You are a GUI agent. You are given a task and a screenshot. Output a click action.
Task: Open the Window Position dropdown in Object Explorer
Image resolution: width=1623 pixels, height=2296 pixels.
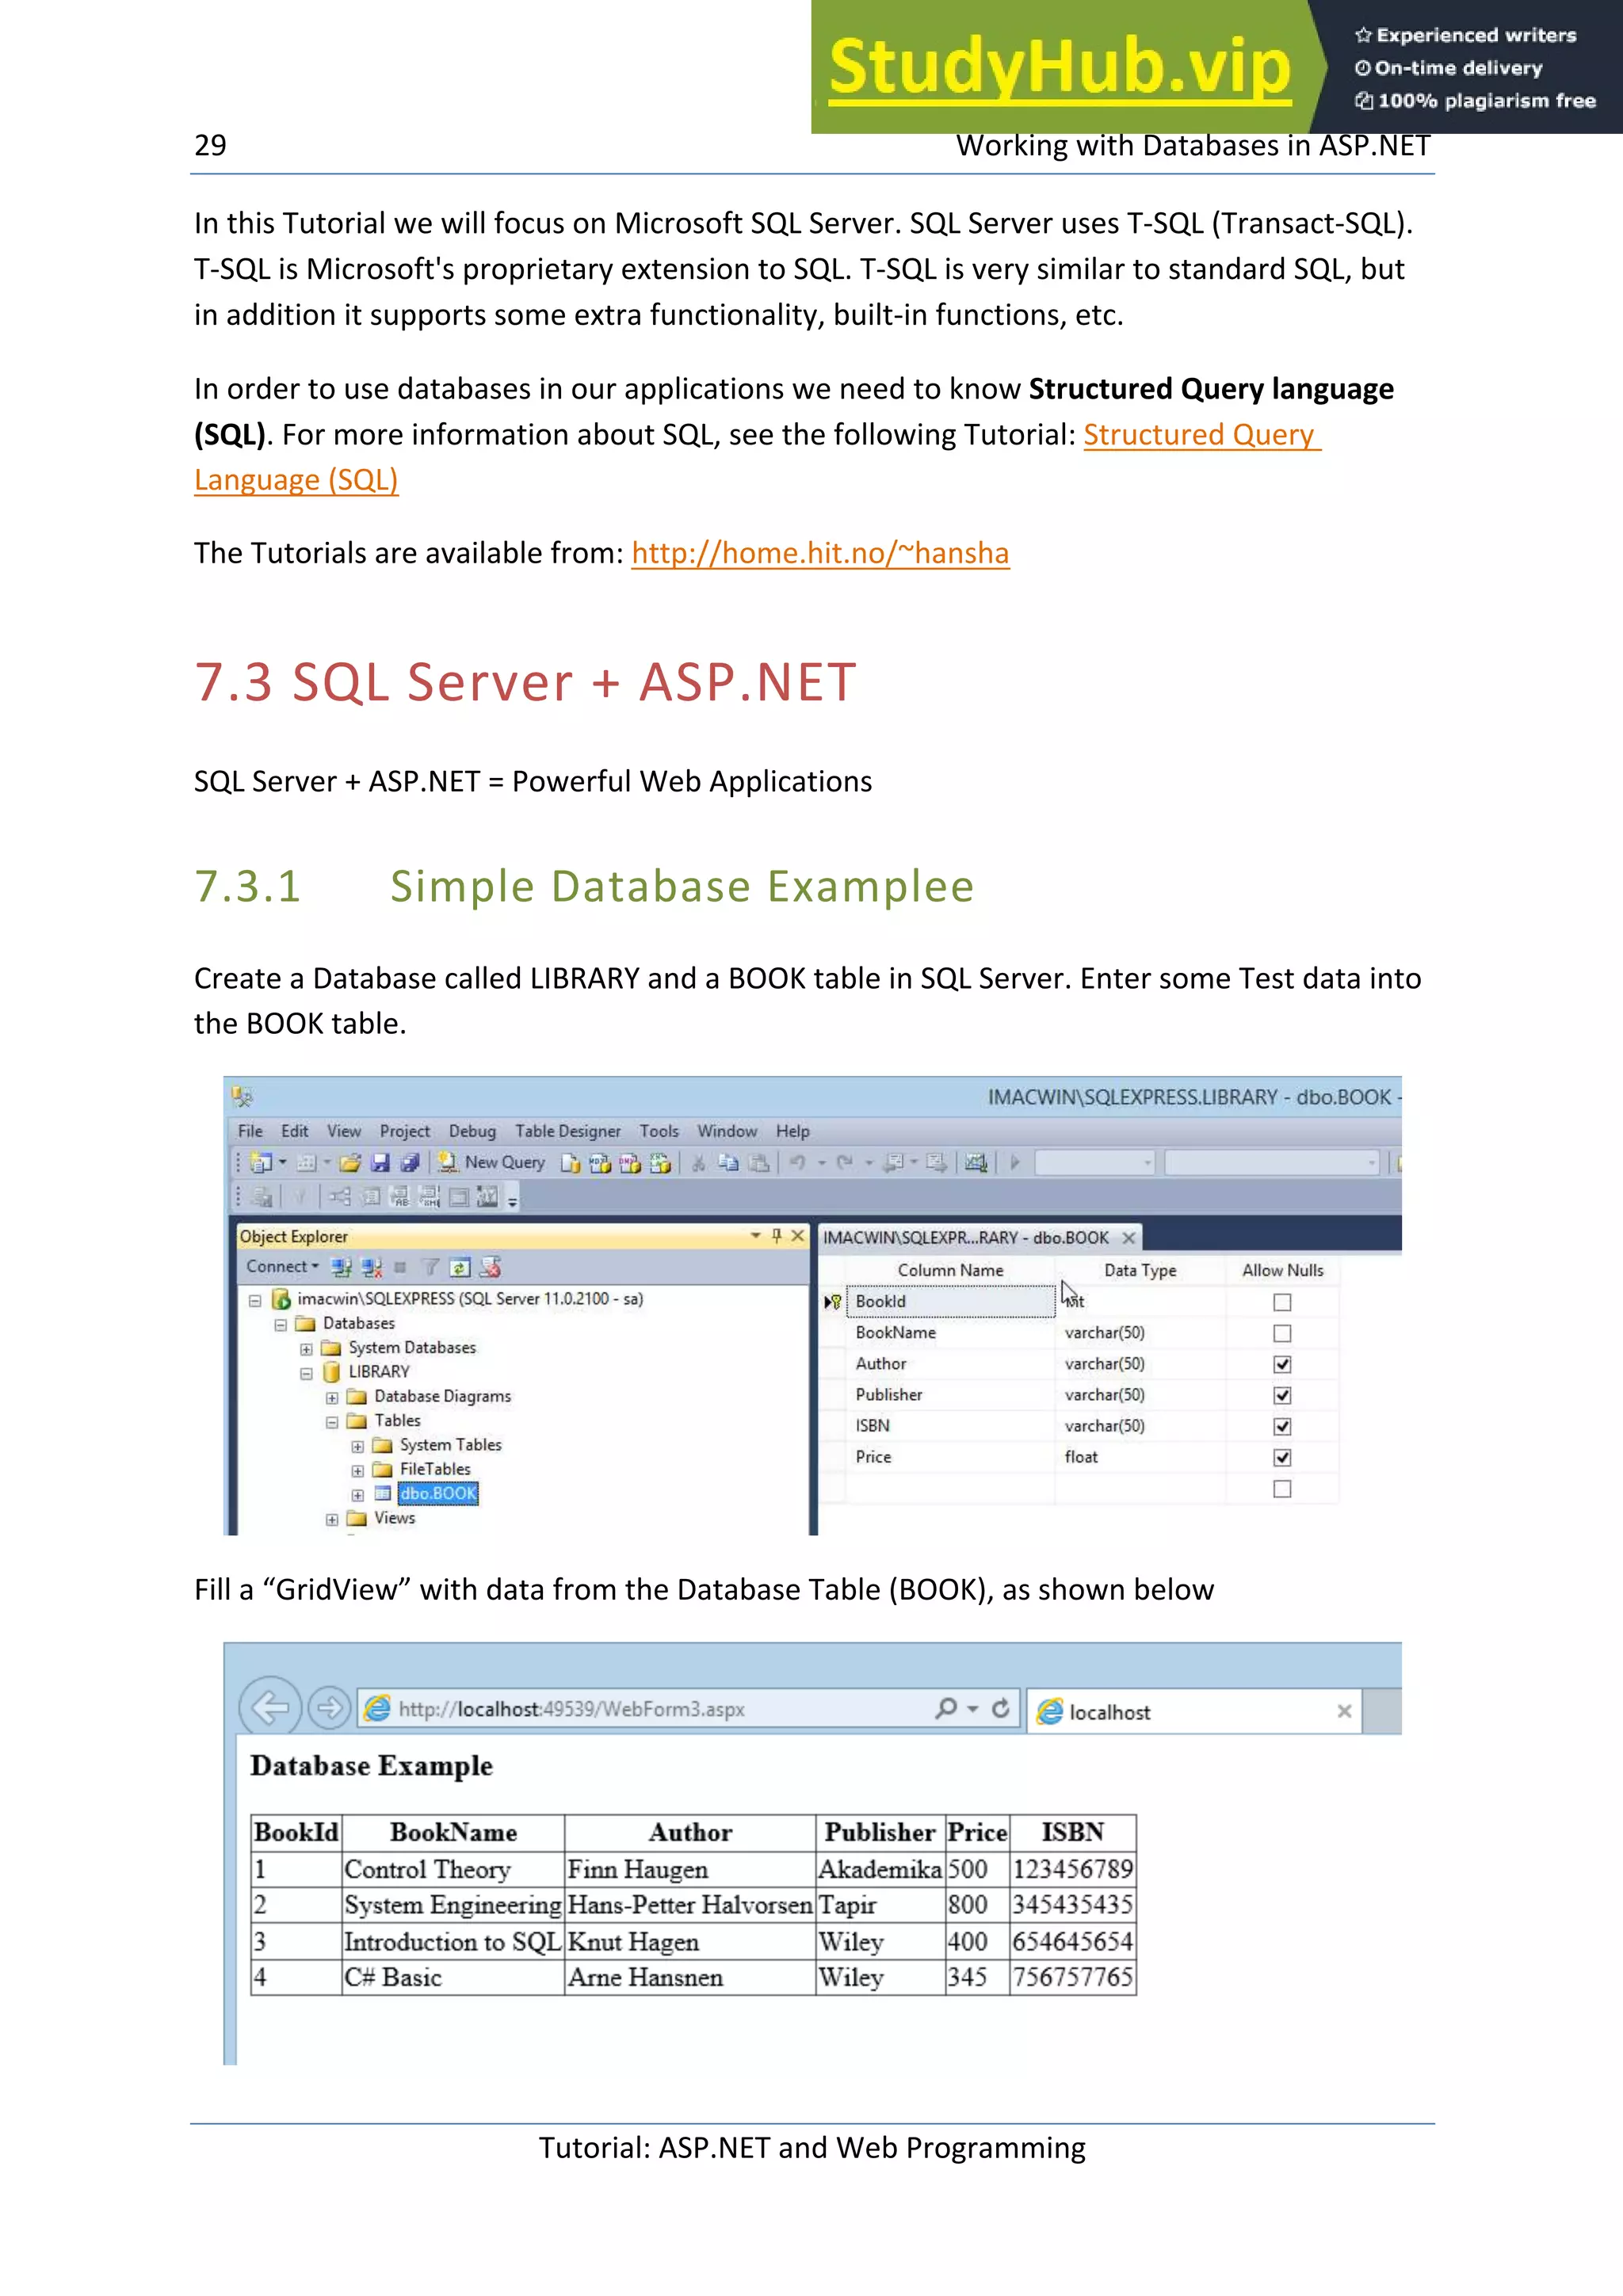755,1236
